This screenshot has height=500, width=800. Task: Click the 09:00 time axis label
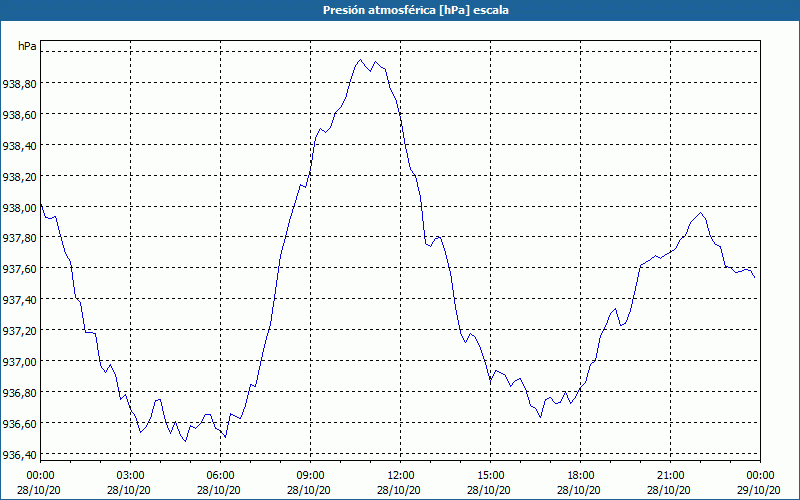coord(310,476)
